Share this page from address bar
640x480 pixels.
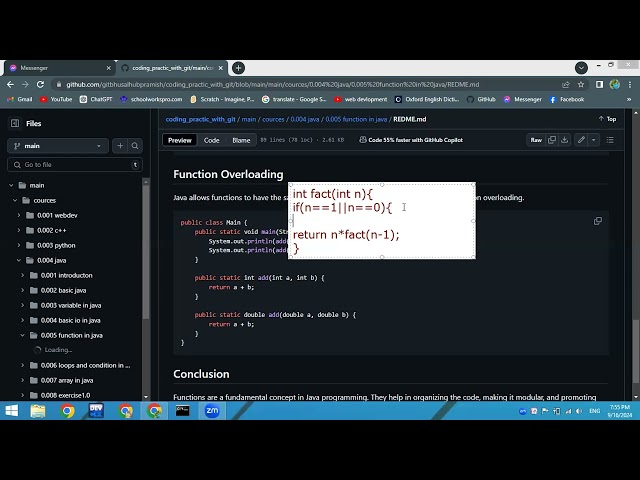pyautogui.click(x=566, y=84)
